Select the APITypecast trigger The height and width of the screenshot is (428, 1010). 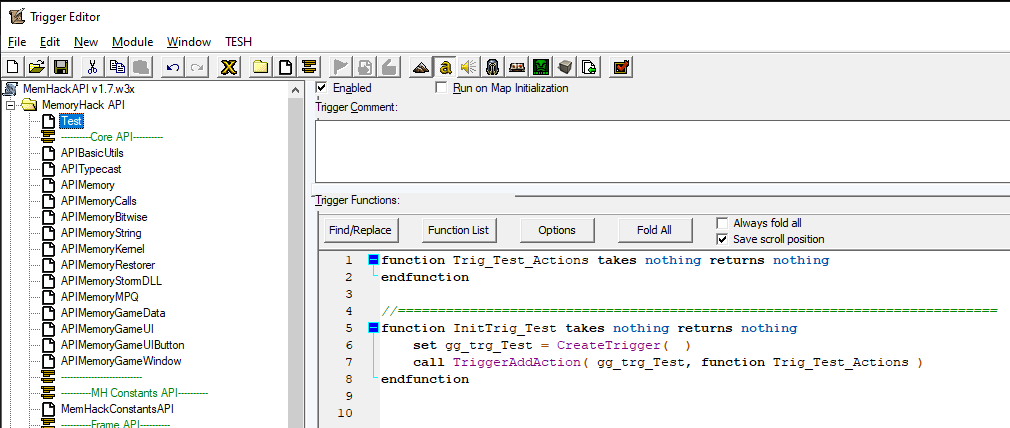tap(91, 169)
